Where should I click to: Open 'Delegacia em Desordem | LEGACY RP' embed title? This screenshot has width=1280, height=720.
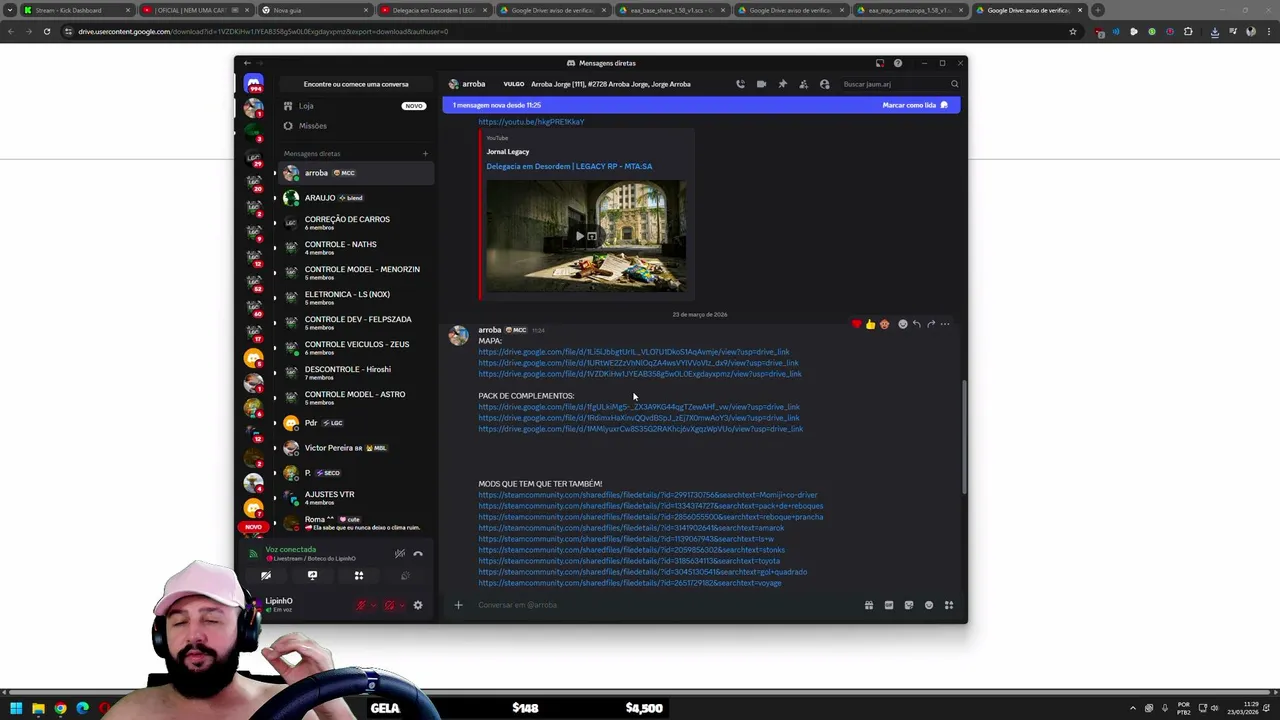pyautogui.click(x=569, y=166)
